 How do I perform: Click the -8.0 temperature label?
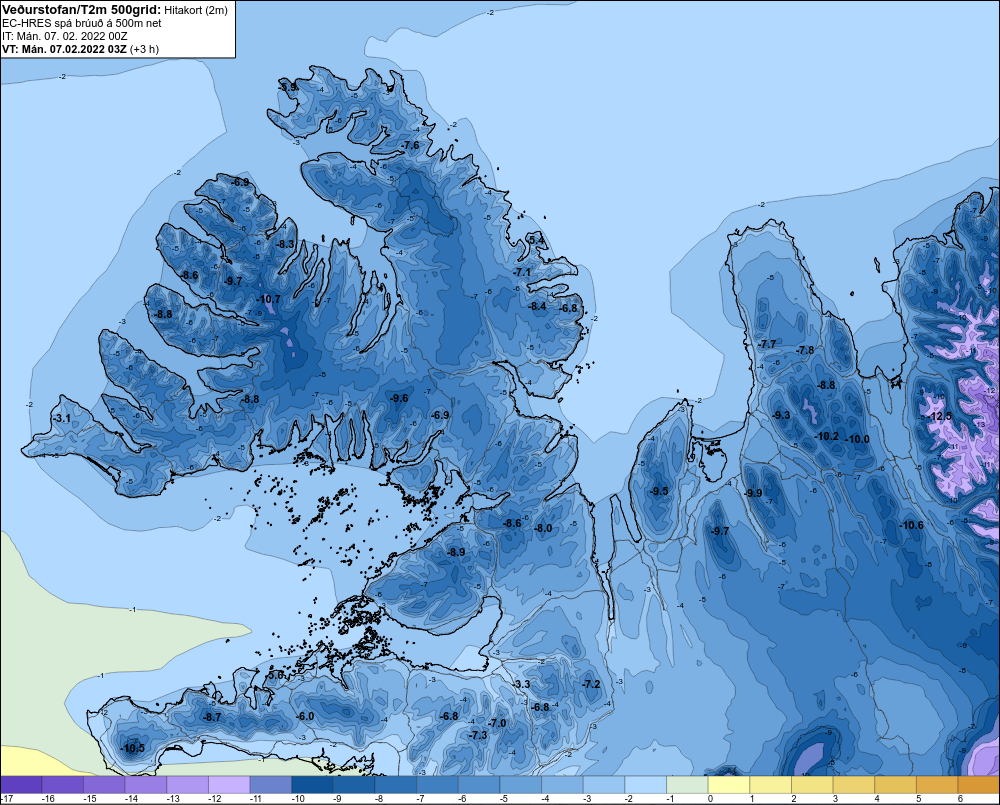[x=543, y=529]
